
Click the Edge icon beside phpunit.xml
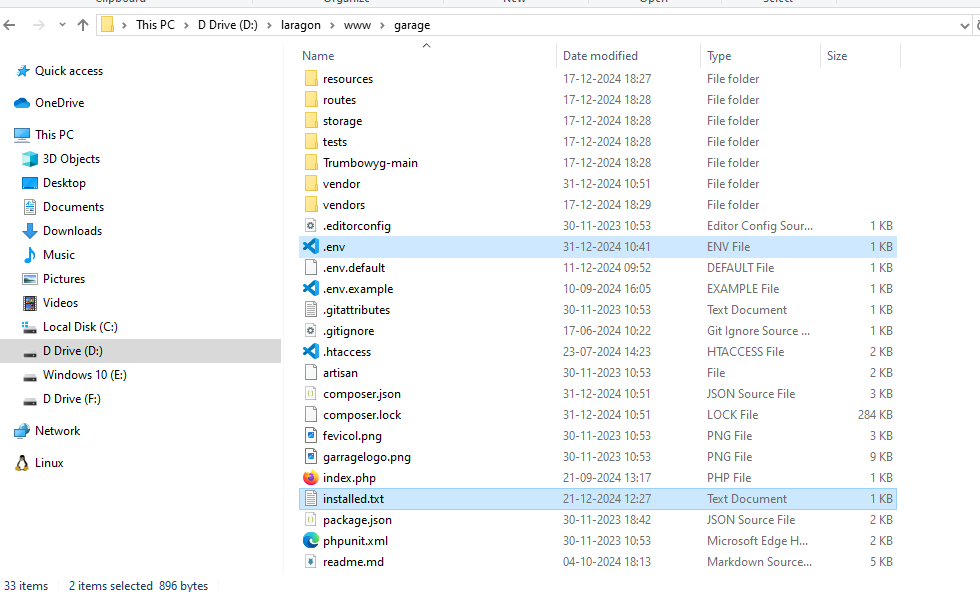[311, 541]
